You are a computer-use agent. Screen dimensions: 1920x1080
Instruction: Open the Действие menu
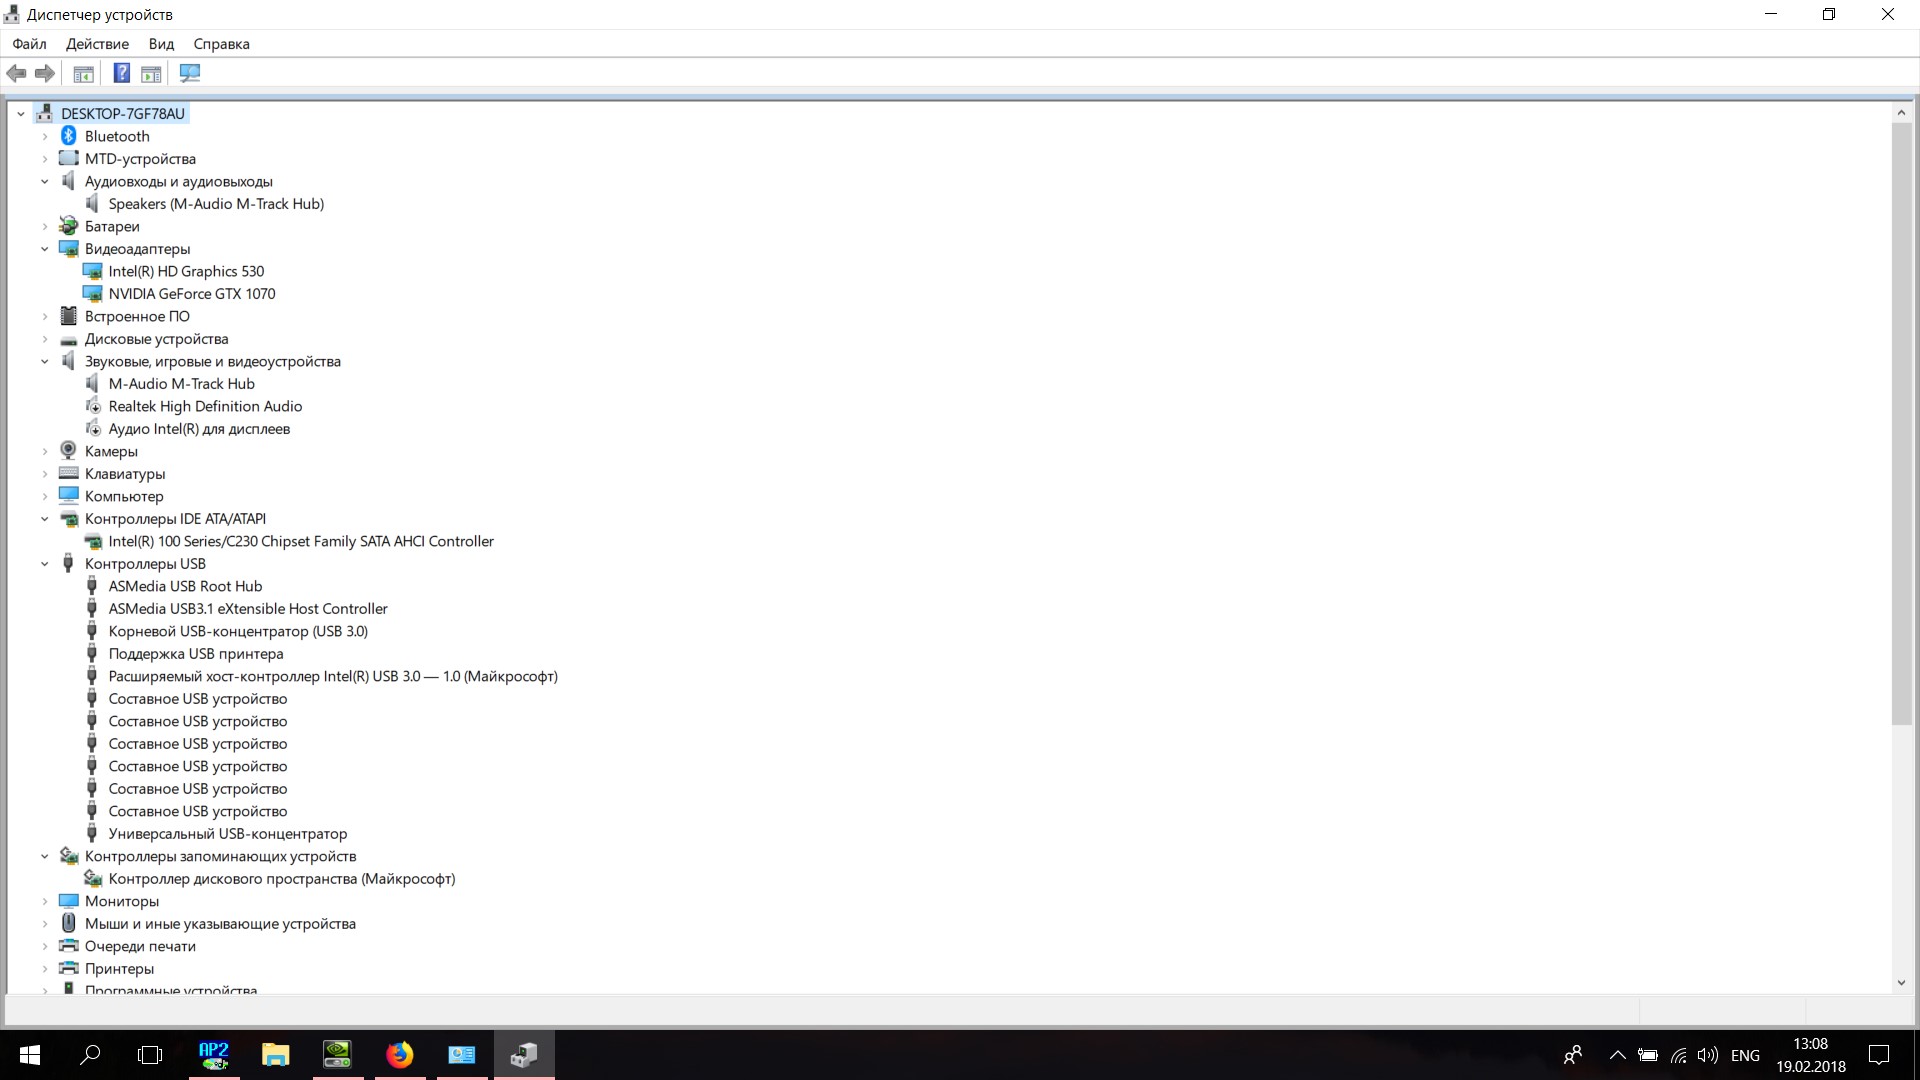(x=97, y=44)
